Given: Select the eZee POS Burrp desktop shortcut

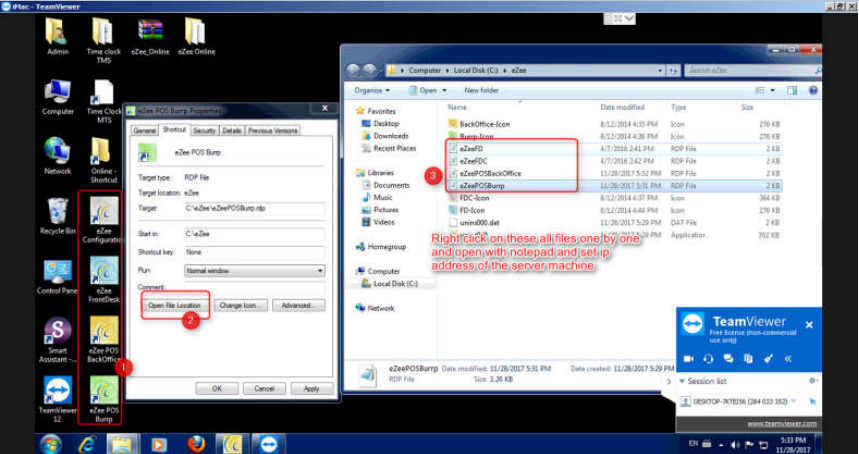Looking at the screenshot, I should (104, 399).
